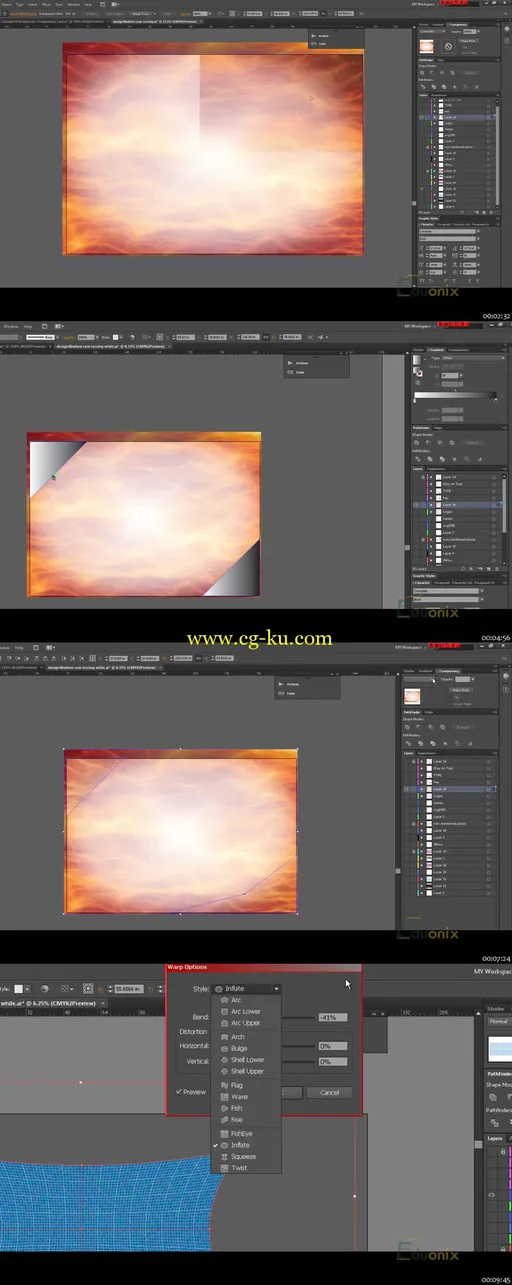The height and width of the screenshot is (1285, 512).
Task: Select the checked Inflate warp entry
Action: (x=246, y=1145)
